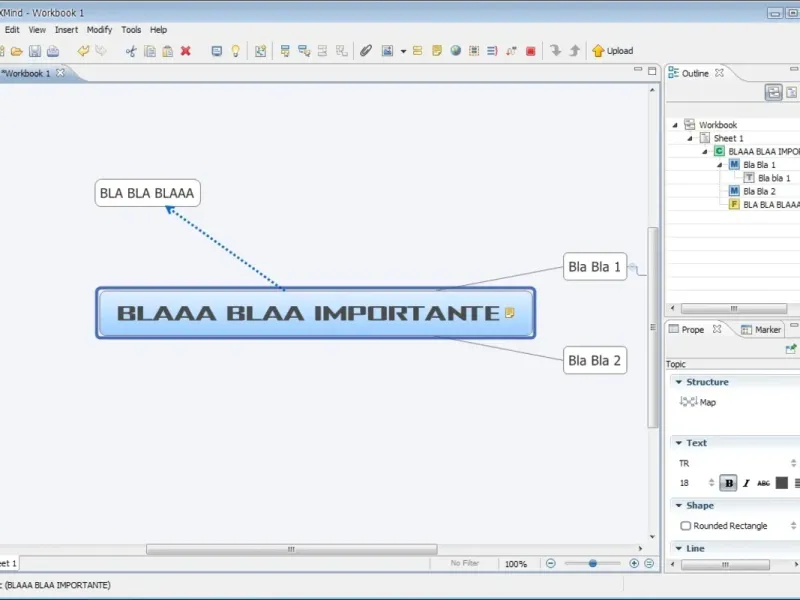Switch to the Marker tab
The height and width of the screenshot is (600, 800).
tap(761, 330)
